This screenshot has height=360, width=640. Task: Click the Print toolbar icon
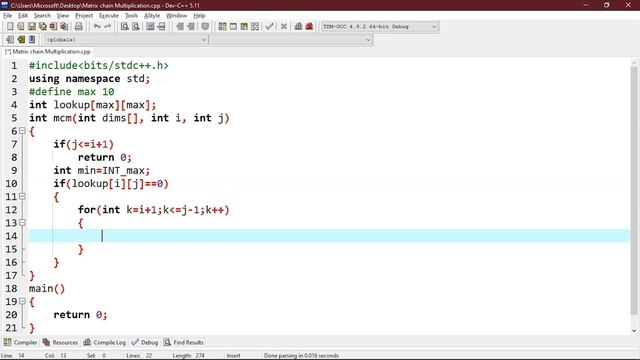(x=78, y=27)
